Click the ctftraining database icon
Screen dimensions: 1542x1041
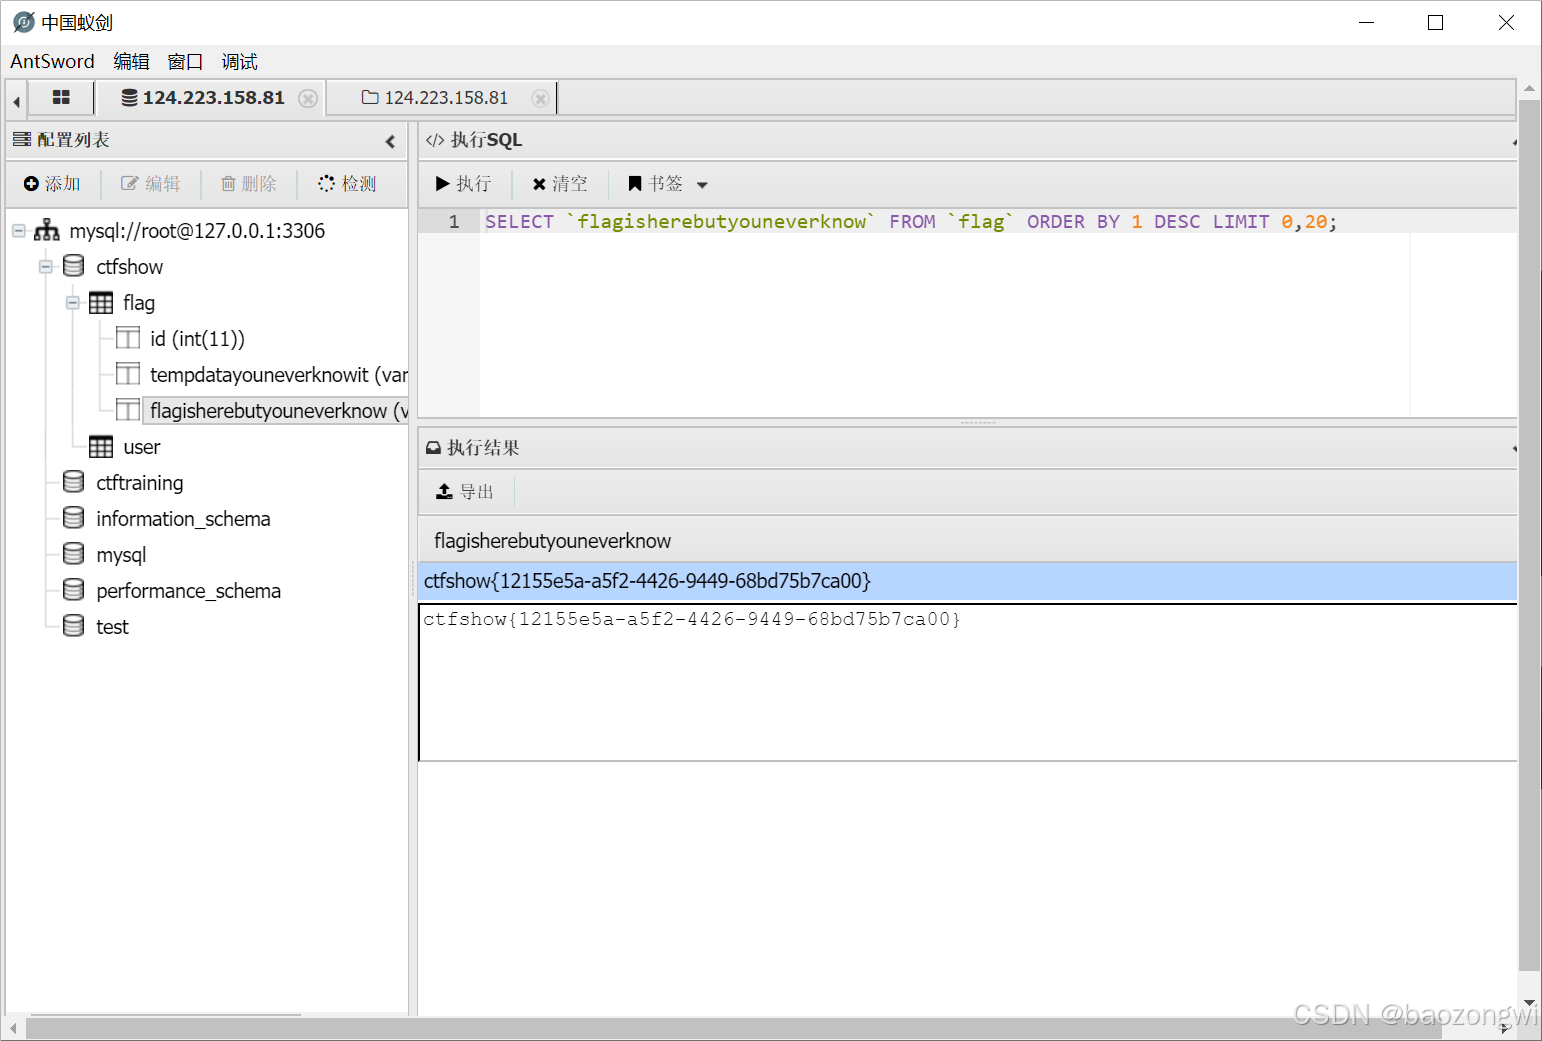coord(73,481)
